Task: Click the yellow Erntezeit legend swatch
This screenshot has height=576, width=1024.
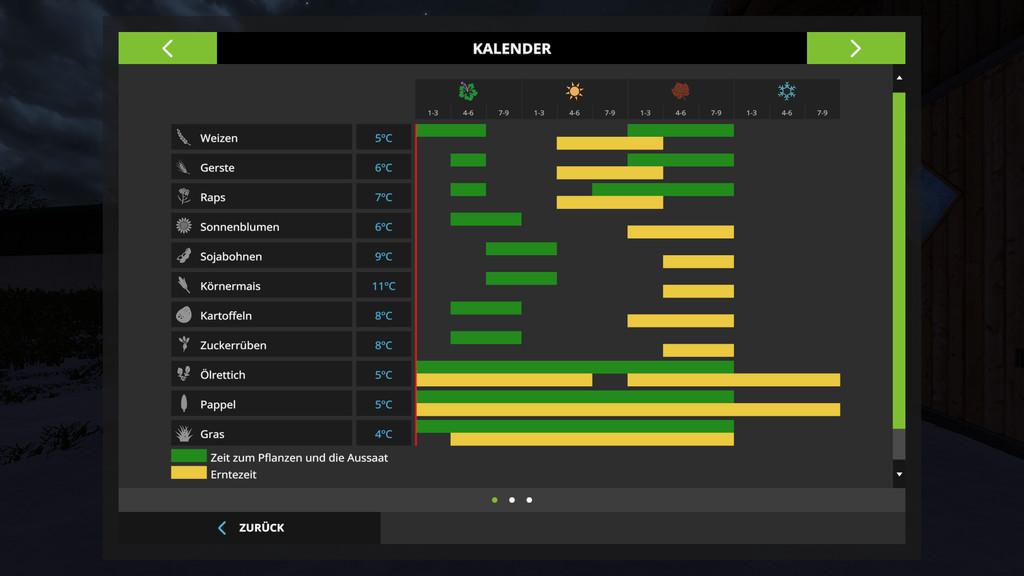Action: (x=188, y=473)
